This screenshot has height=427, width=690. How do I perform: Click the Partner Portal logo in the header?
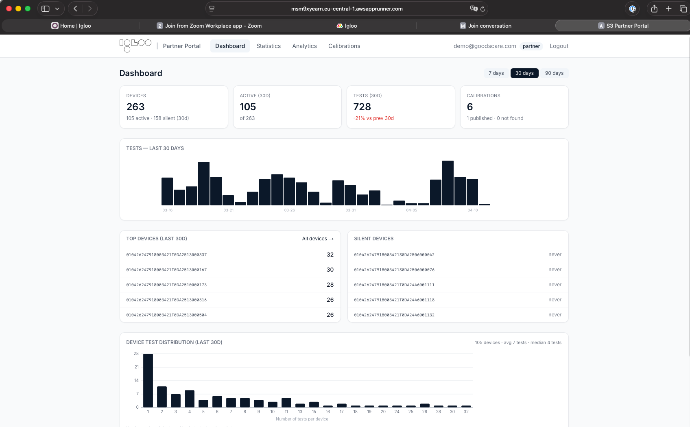[x=134, y=46]
